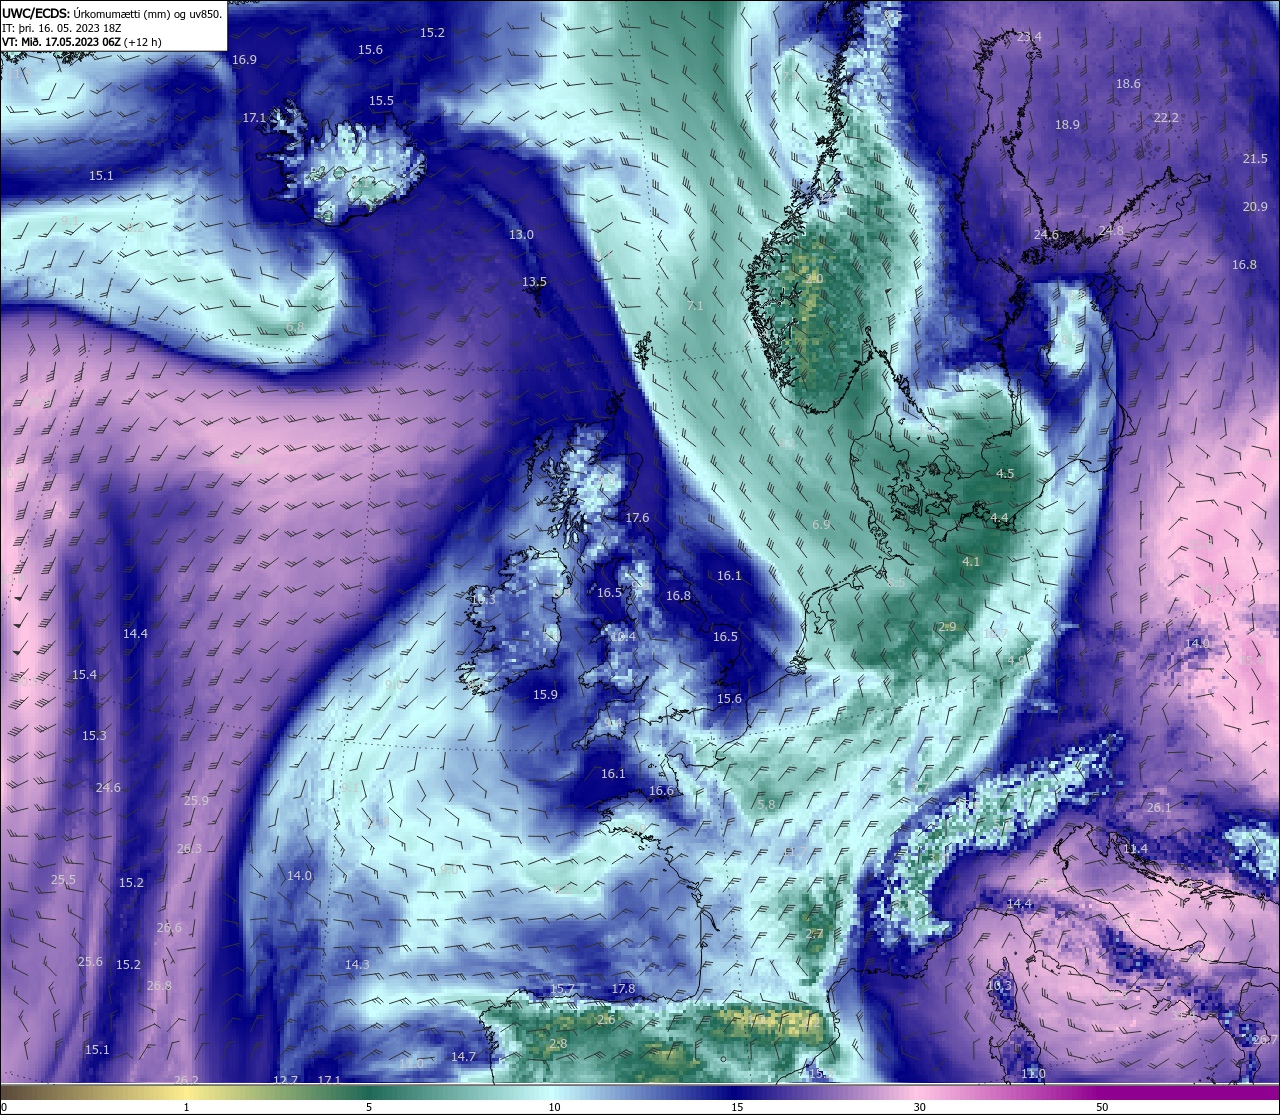Click the 18.6 value in the upper right

point(1128,84)
